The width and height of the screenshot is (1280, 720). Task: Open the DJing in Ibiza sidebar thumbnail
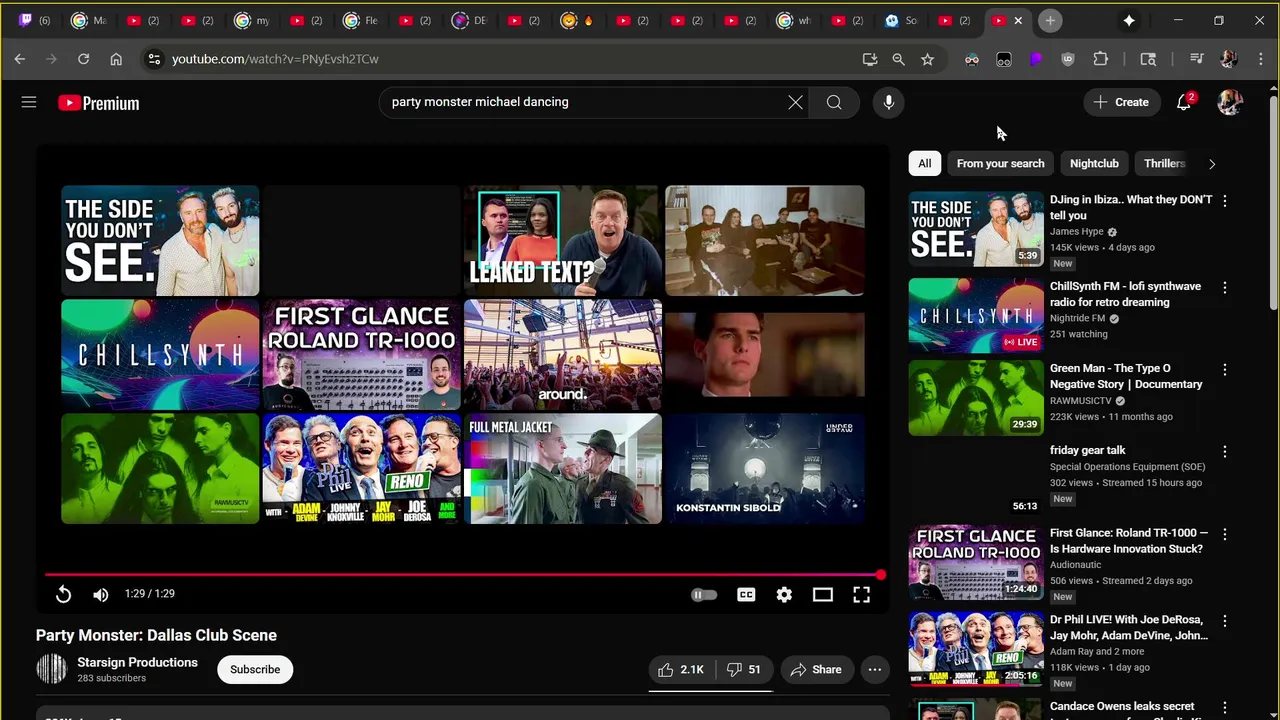point(976,229)
